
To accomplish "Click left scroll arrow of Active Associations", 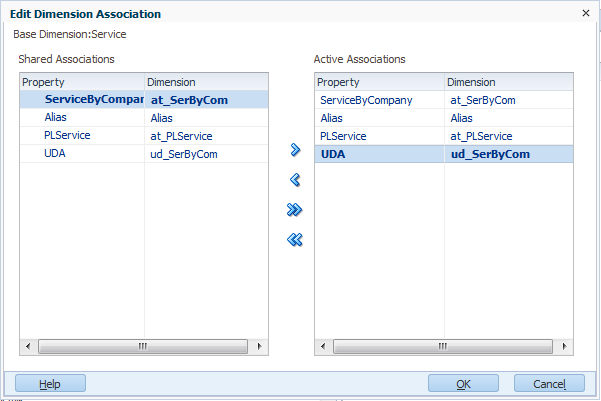I will coord(323,346).
